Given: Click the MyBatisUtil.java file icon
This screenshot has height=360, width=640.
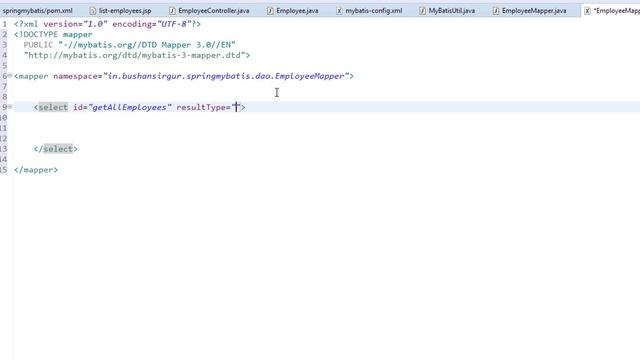Looking at the screenshot, I should pos(422,11).
